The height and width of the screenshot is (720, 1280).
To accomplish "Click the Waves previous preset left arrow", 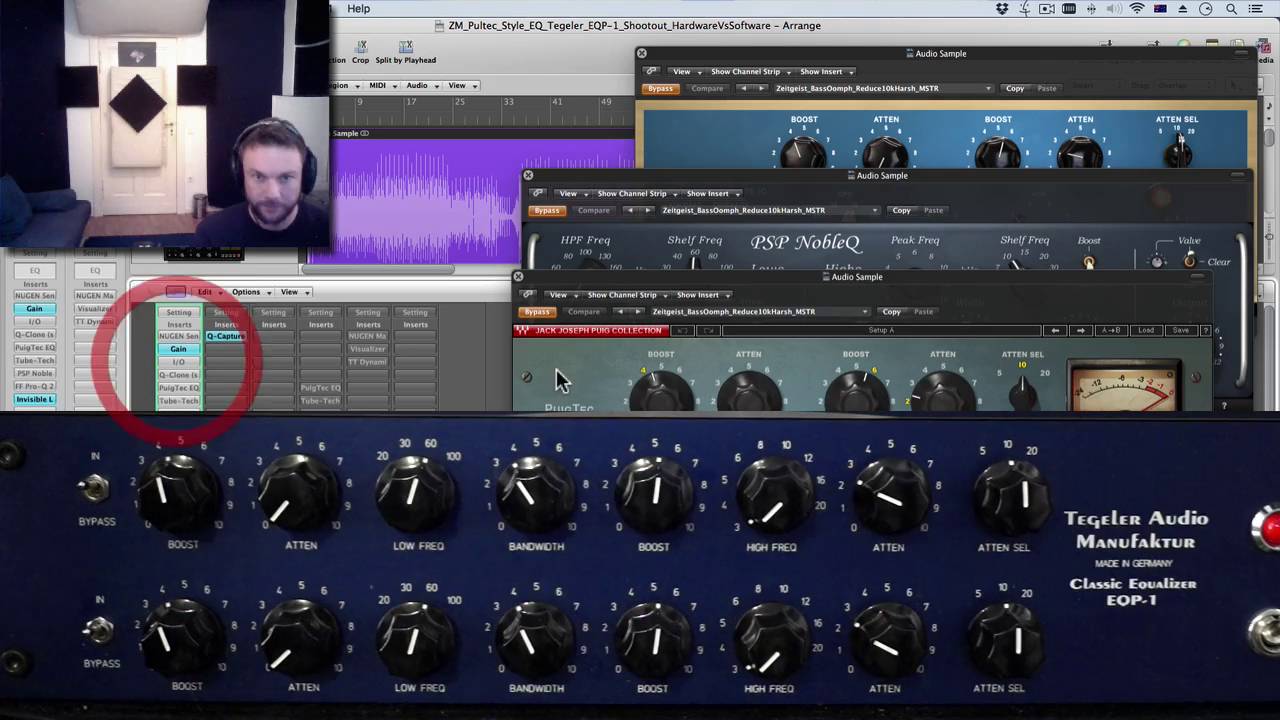I will (x=1055, y=330).
